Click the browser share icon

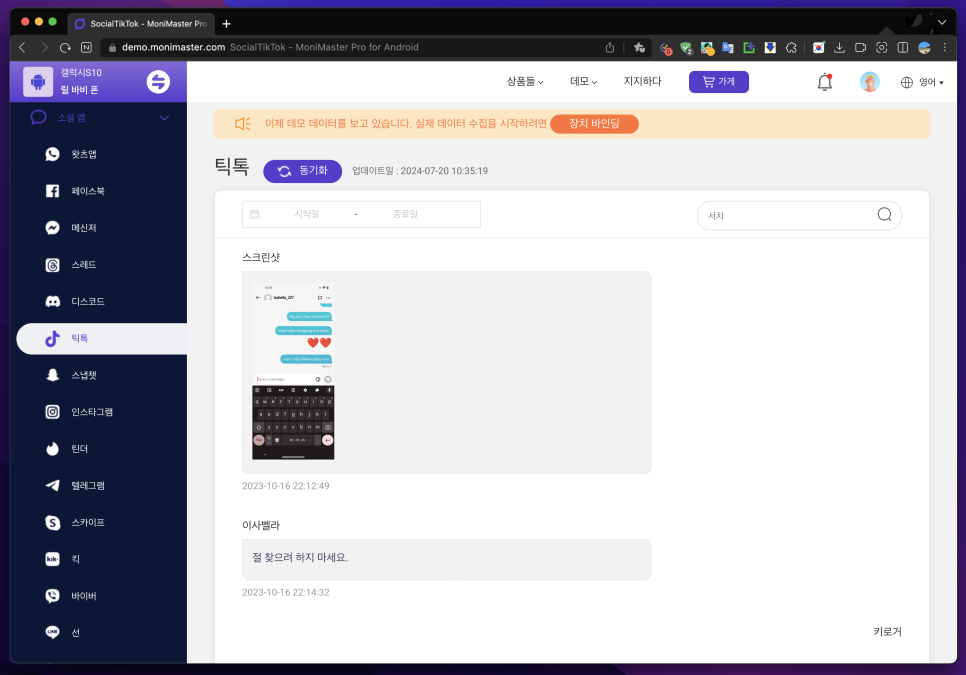(610, 47)
